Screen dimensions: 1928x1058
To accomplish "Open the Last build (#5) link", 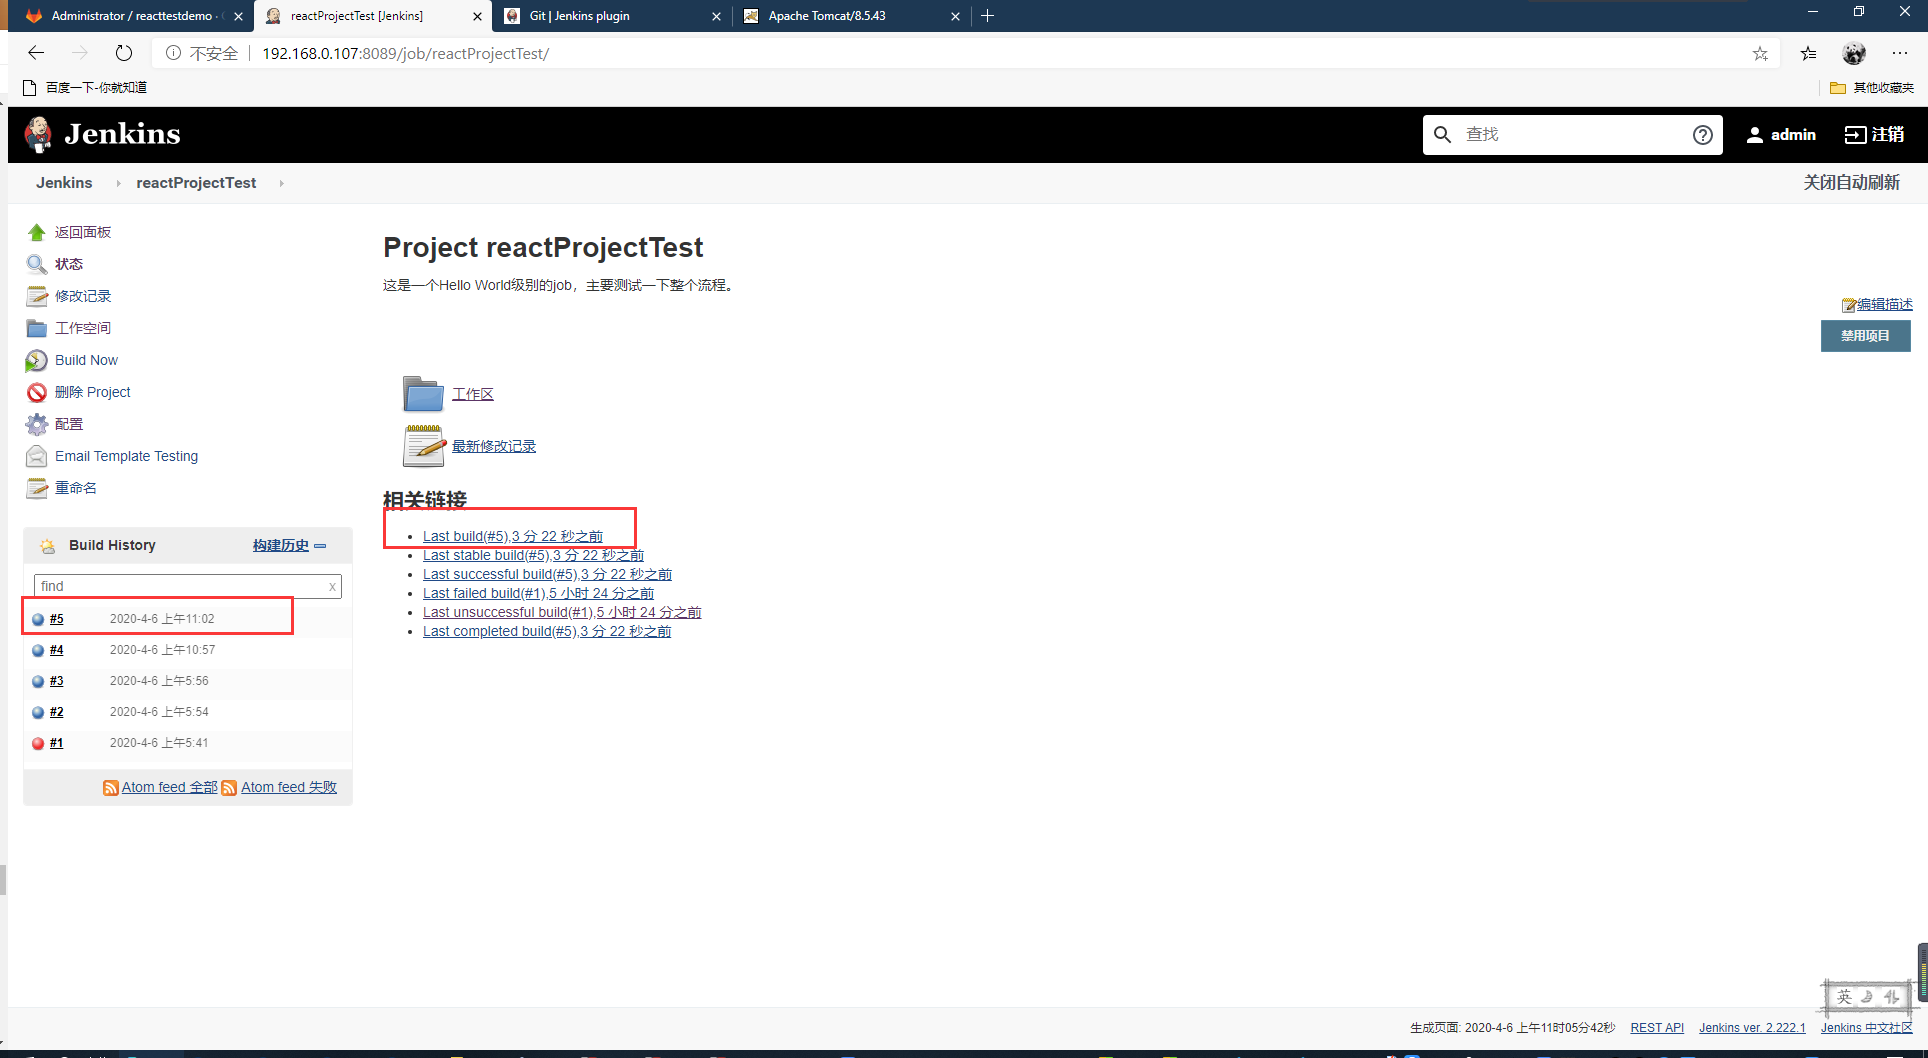I will click(513, 536).
